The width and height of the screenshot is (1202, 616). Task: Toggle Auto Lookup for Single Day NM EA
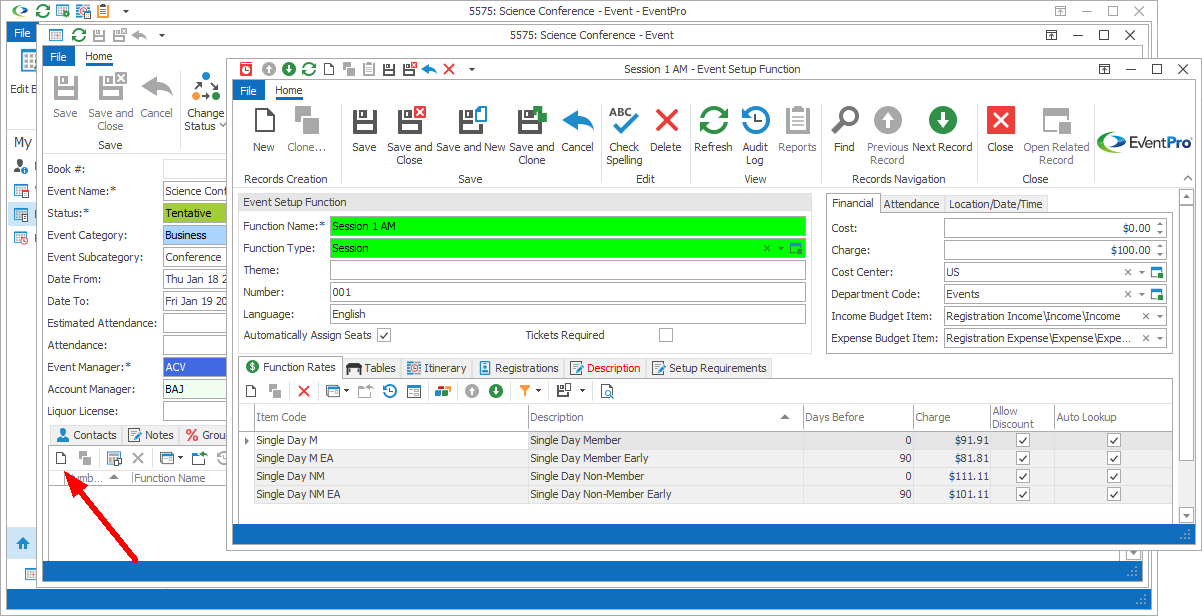point(1114,494)
